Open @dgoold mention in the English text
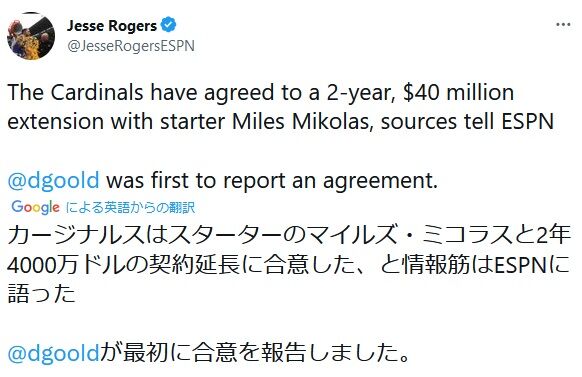 (53, 180)
